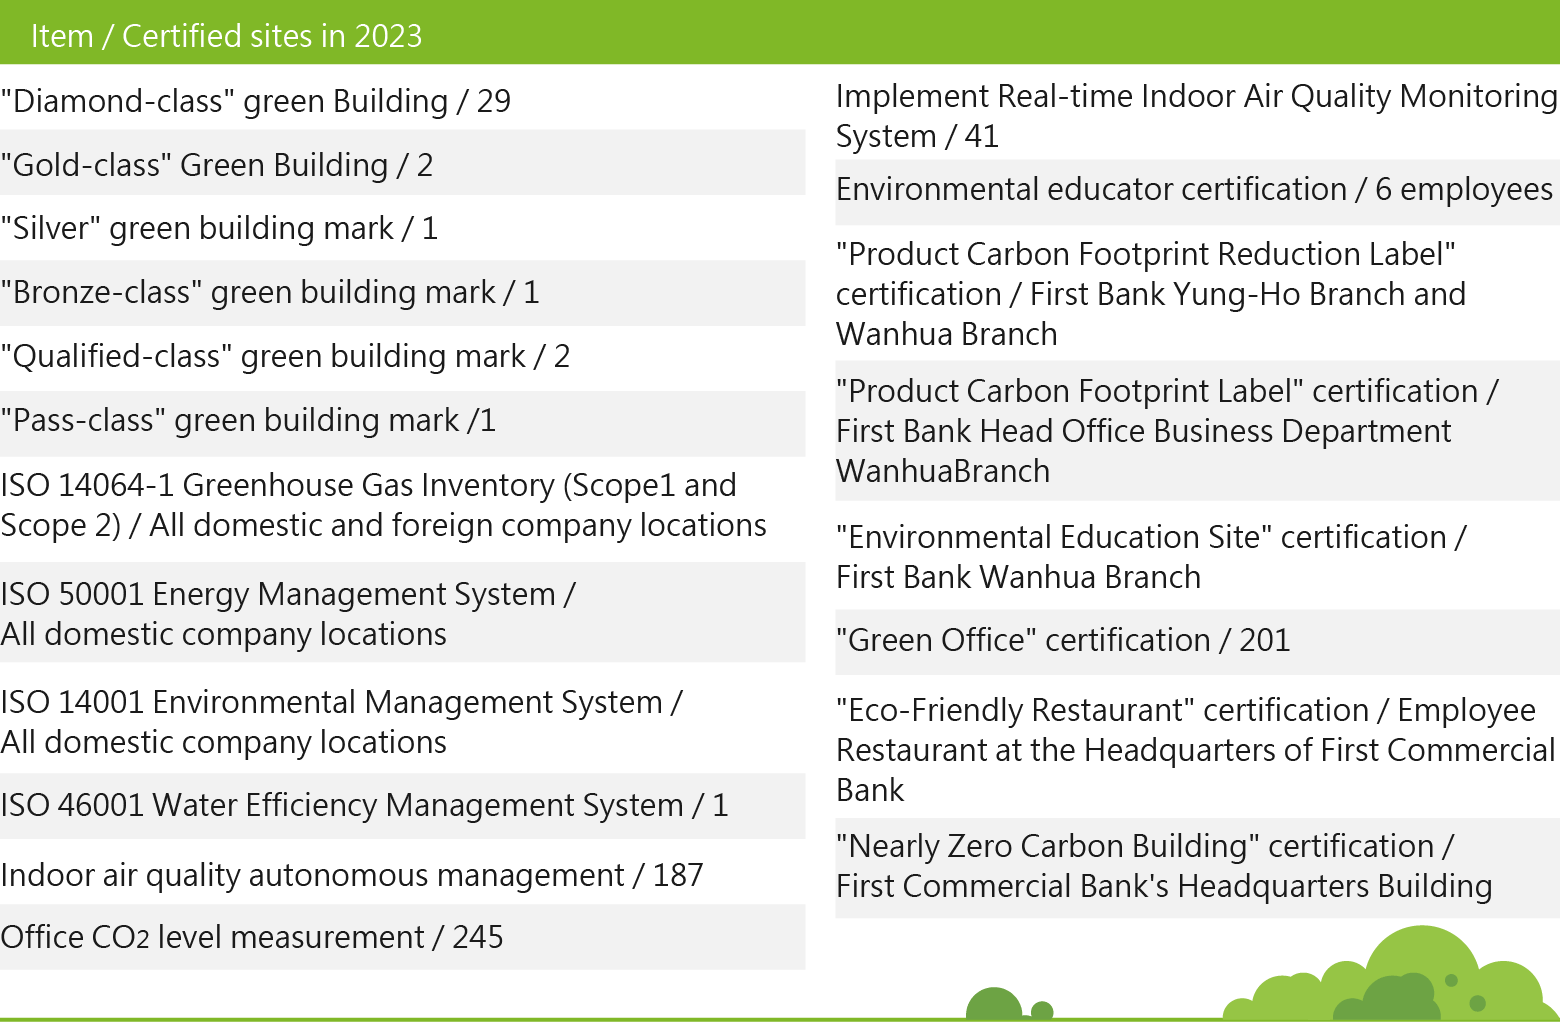This screenshot has width=1560, height=1022.
Task: Select the "Bronze-class" green building mark row
Action: [402, 293]
